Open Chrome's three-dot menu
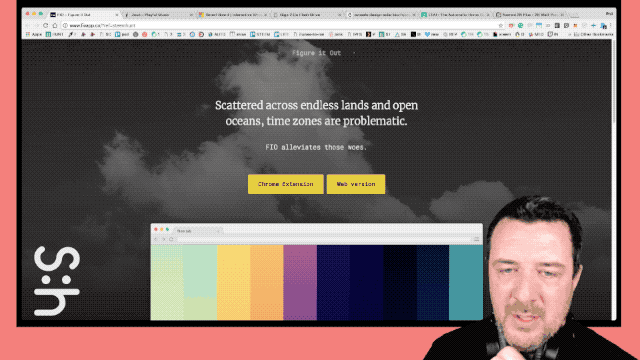 click(611, 25)
